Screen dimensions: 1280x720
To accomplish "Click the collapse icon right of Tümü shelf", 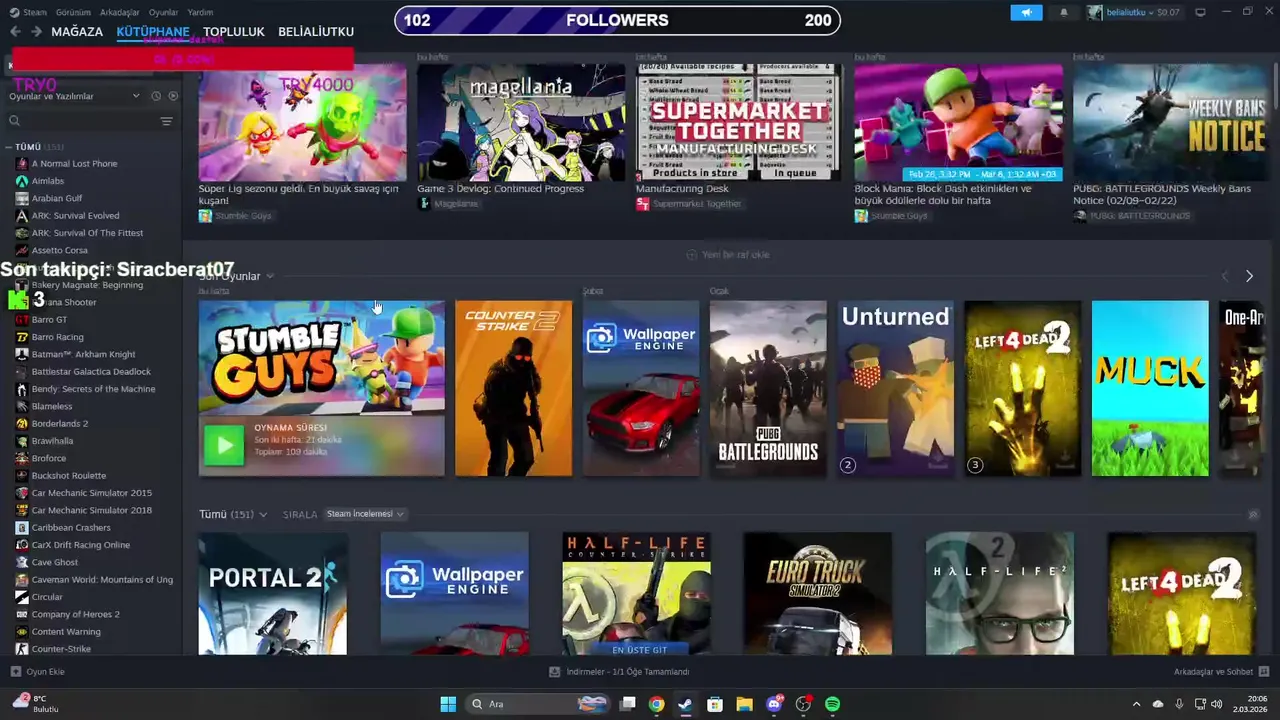I will [x=1253, y=515].
